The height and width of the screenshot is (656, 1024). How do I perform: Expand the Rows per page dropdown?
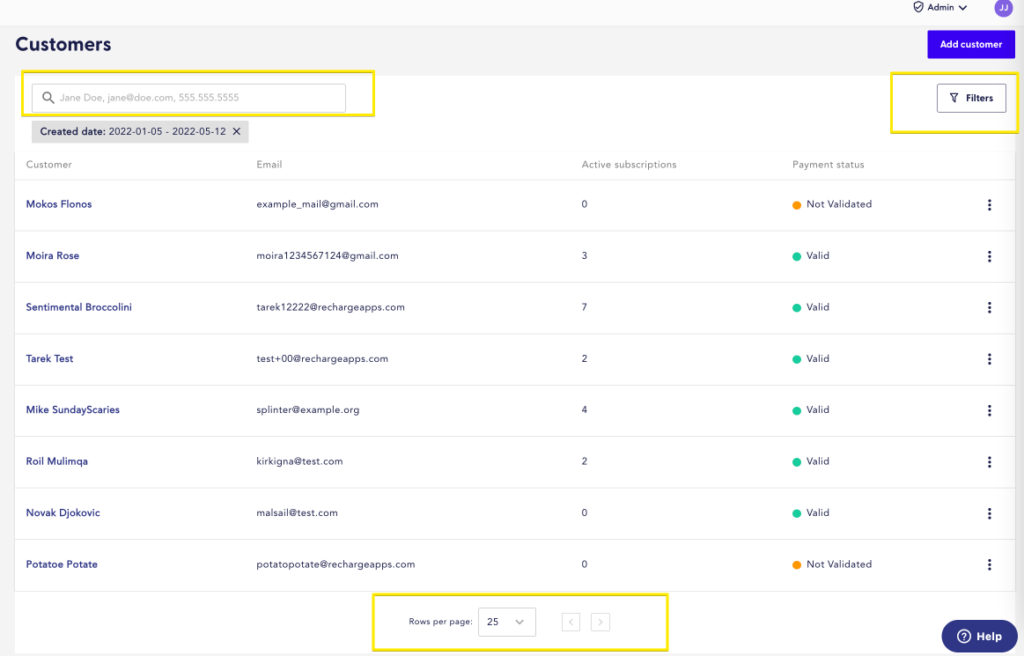coord(506,622)
